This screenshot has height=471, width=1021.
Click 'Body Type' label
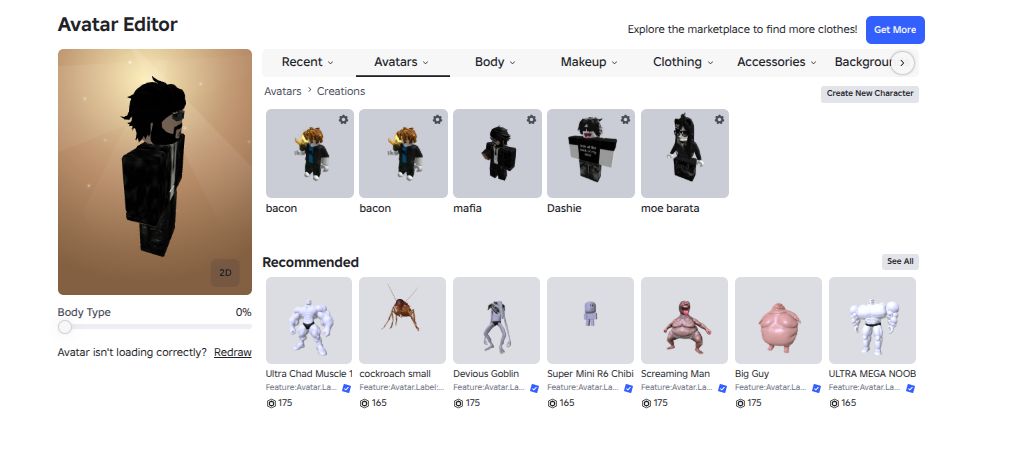click(84, 312)
